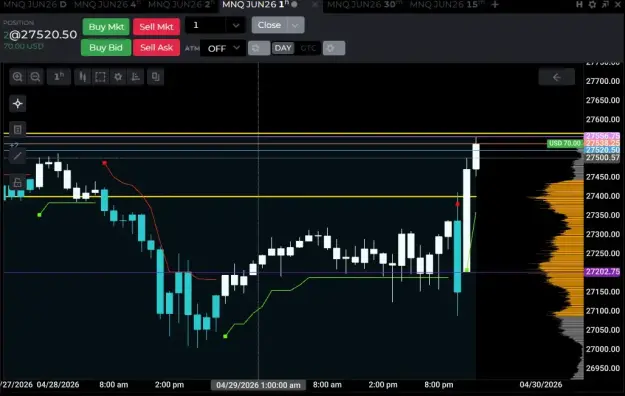Screen dimensions: 625x396
Task: Select the line drawing tool on the left sidebar
Action: point(18,156)
